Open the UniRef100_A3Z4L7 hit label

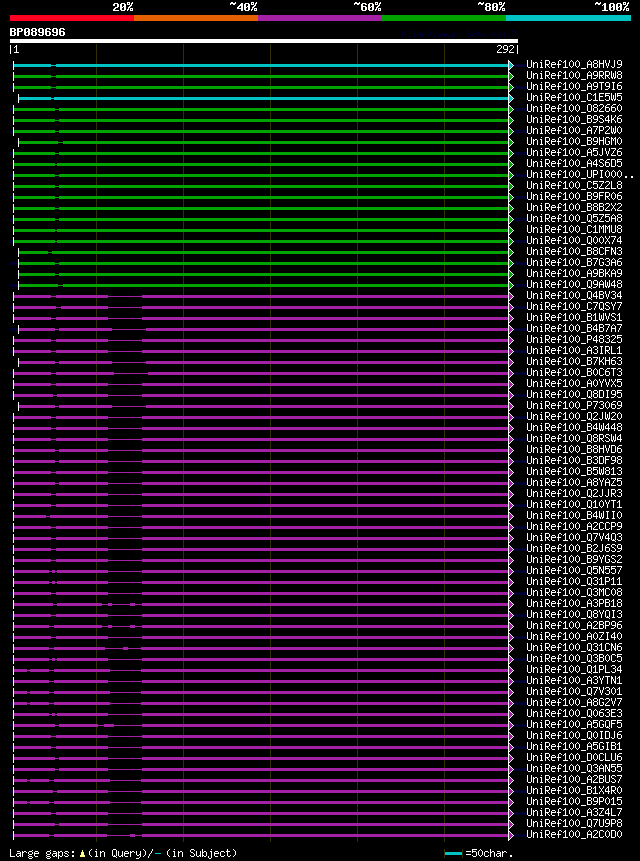pos(574,812)
